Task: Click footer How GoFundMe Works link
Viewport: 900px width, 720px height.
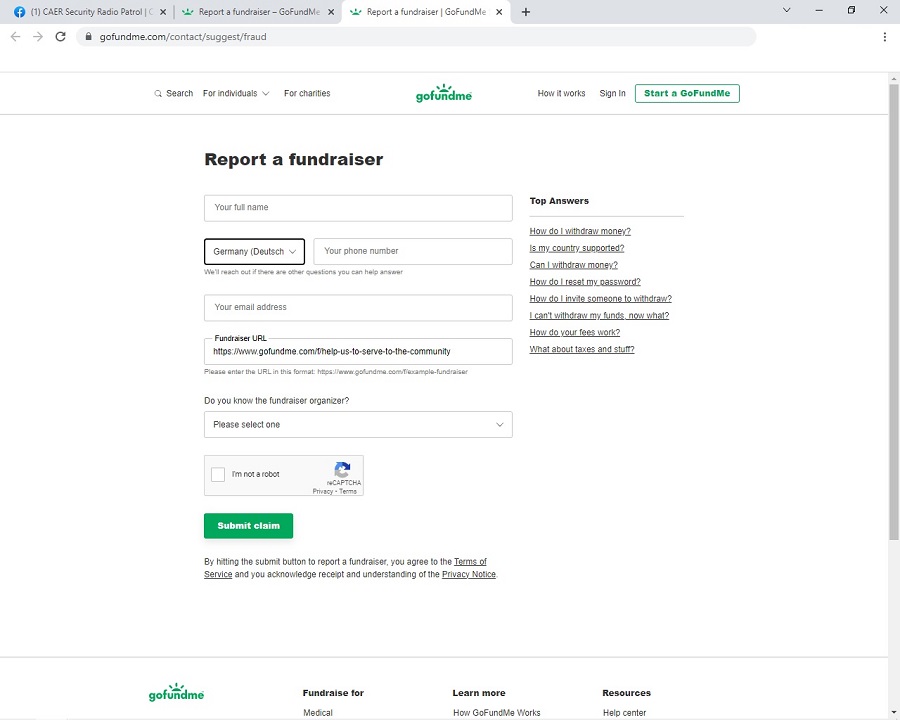Action: click(x=496, y=713)
